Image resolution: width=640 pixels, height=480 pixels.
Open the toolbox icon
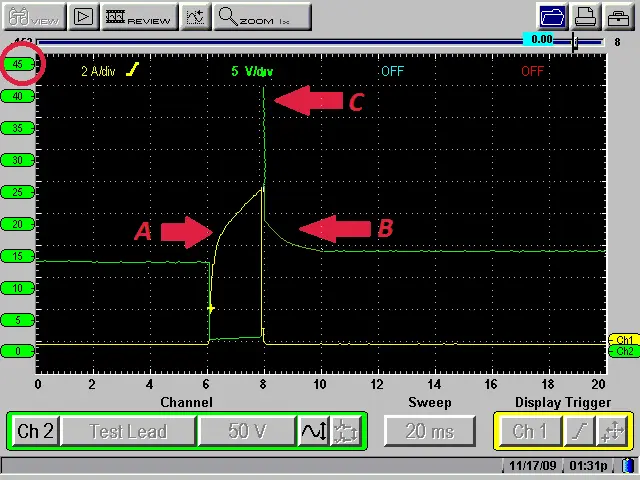click(x=619, y=17)
